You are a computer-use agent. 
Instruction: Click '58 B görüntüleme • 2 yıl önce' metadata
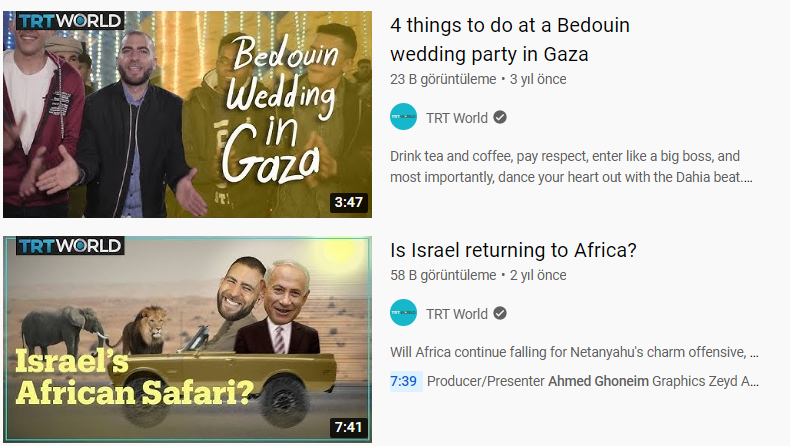478,275
